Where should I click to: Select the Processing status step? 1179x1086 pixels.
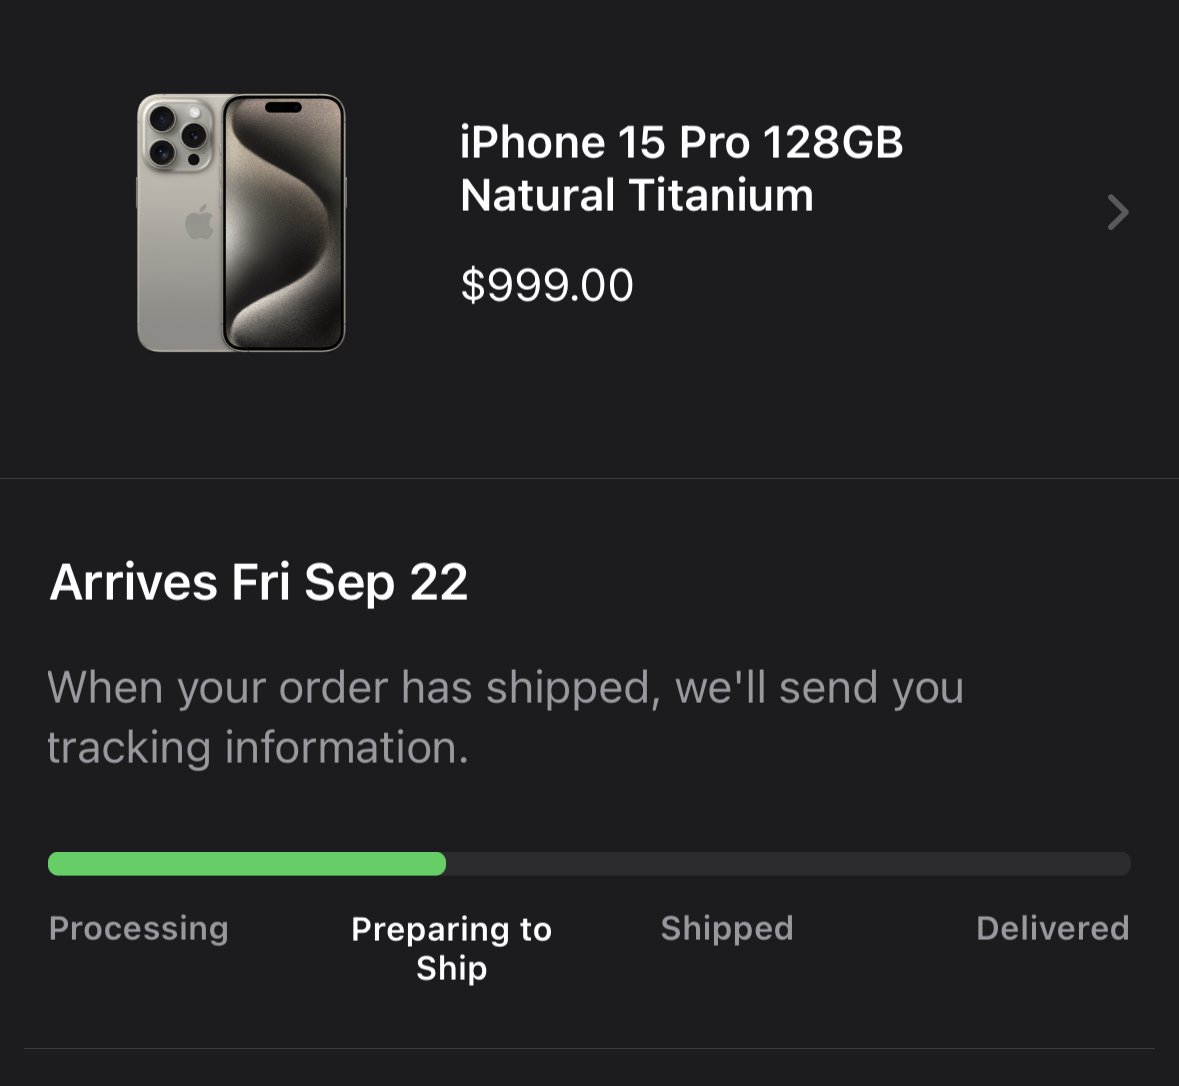pyautogui.click(x=138, y=929)
